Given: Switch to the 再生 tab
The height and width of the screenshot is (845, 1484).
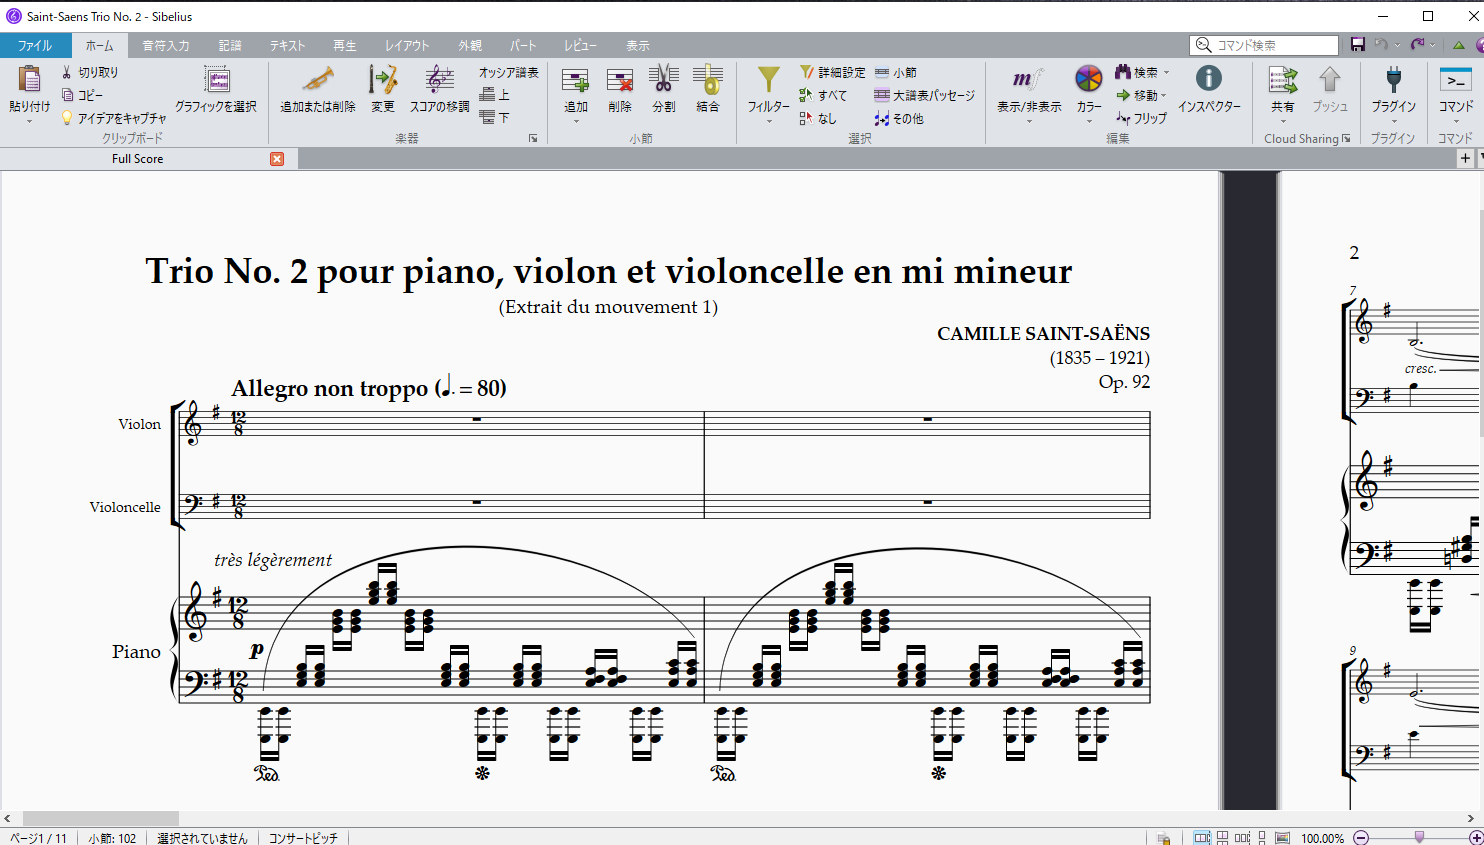Looking at the screenshot, I should (x=345, y=45).
